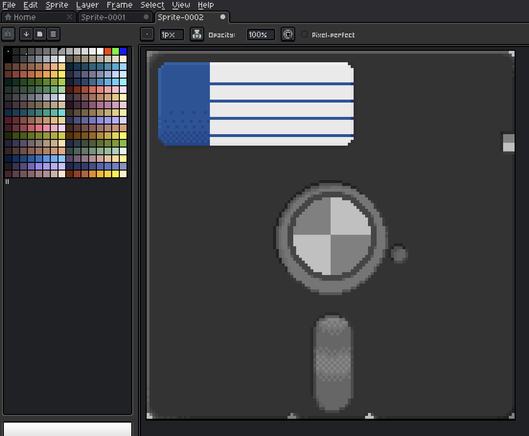
Task: Close Sprite-0002 via its tab dot
Action: click(223, 17)
